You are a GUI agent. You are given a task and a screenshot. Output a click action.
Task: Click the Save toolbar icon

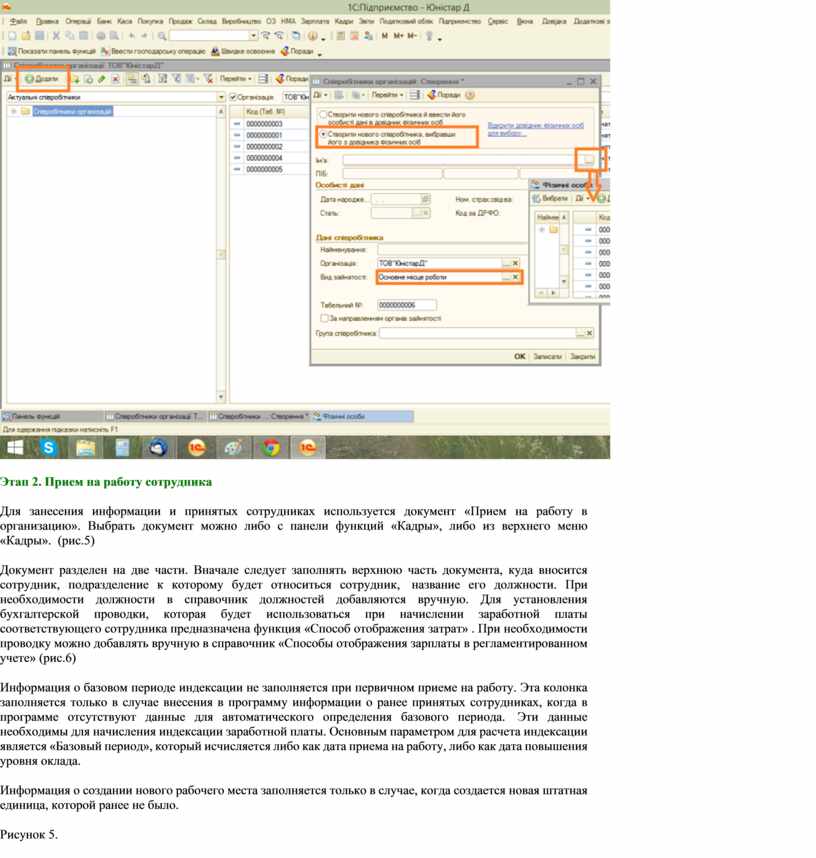point(39,36)
